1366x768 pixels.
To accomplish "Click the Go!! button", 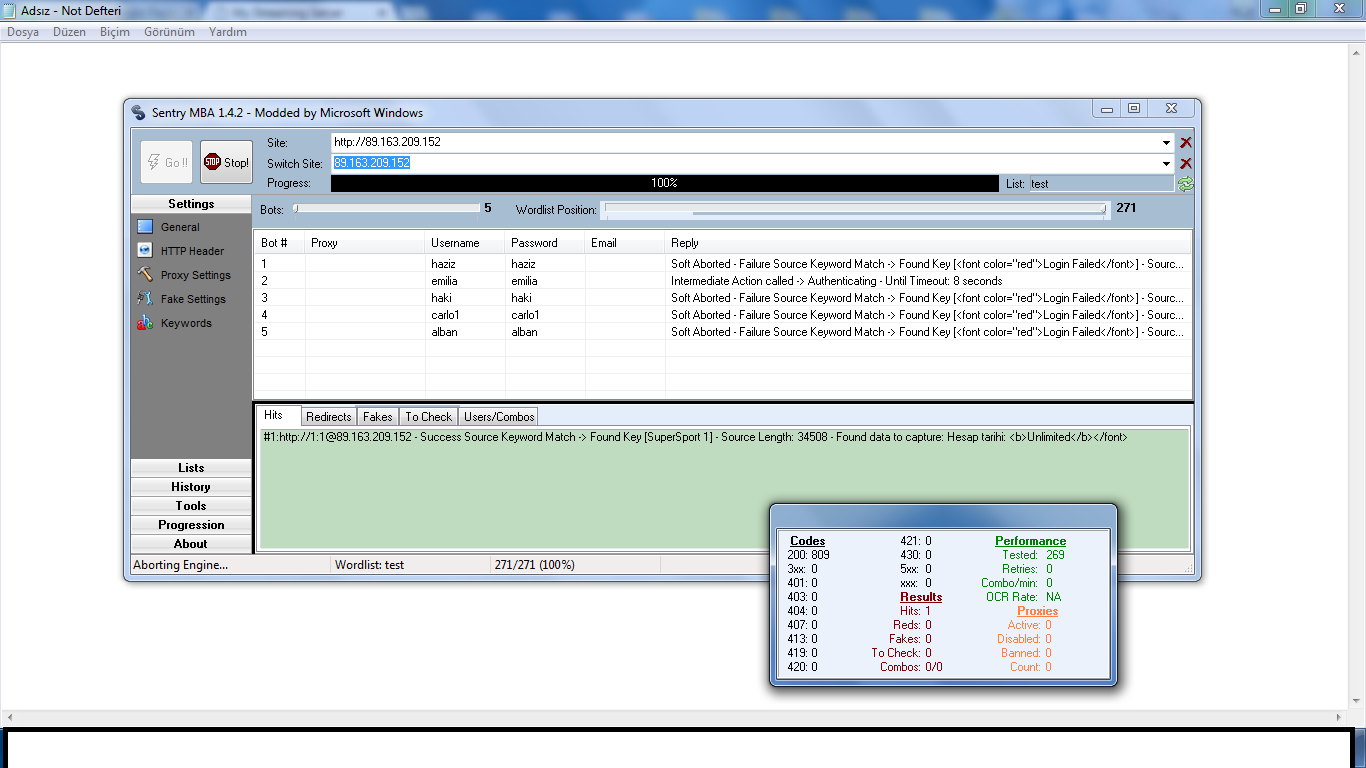I will coord(166,162).
